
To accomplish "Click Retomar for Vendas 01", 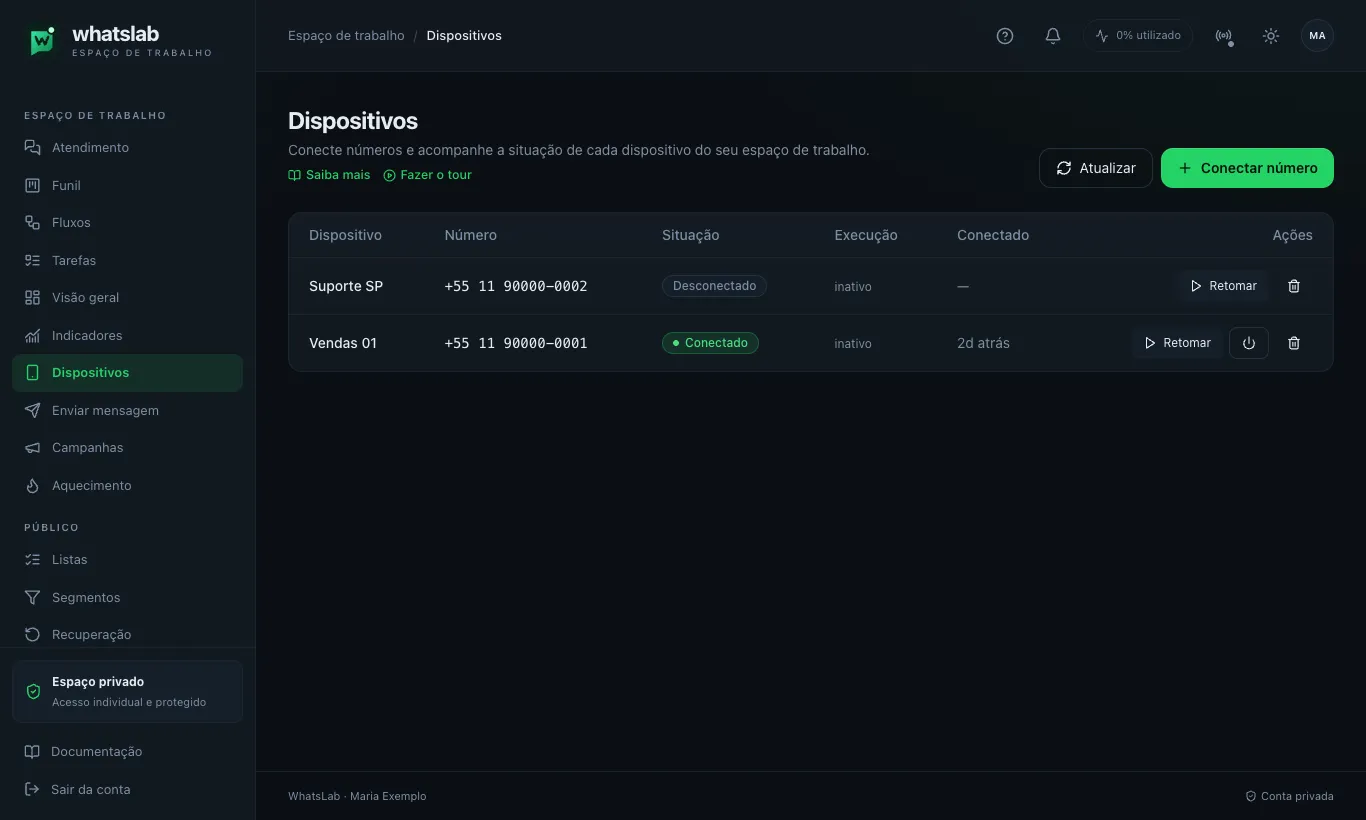I will [1177, 343].
